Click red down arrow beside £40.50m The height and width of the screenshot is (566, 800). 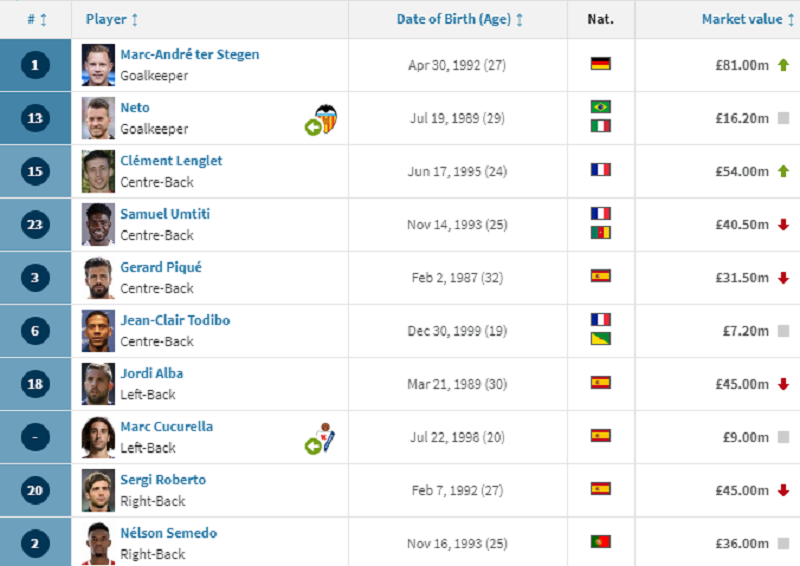(x=783, y=224)
